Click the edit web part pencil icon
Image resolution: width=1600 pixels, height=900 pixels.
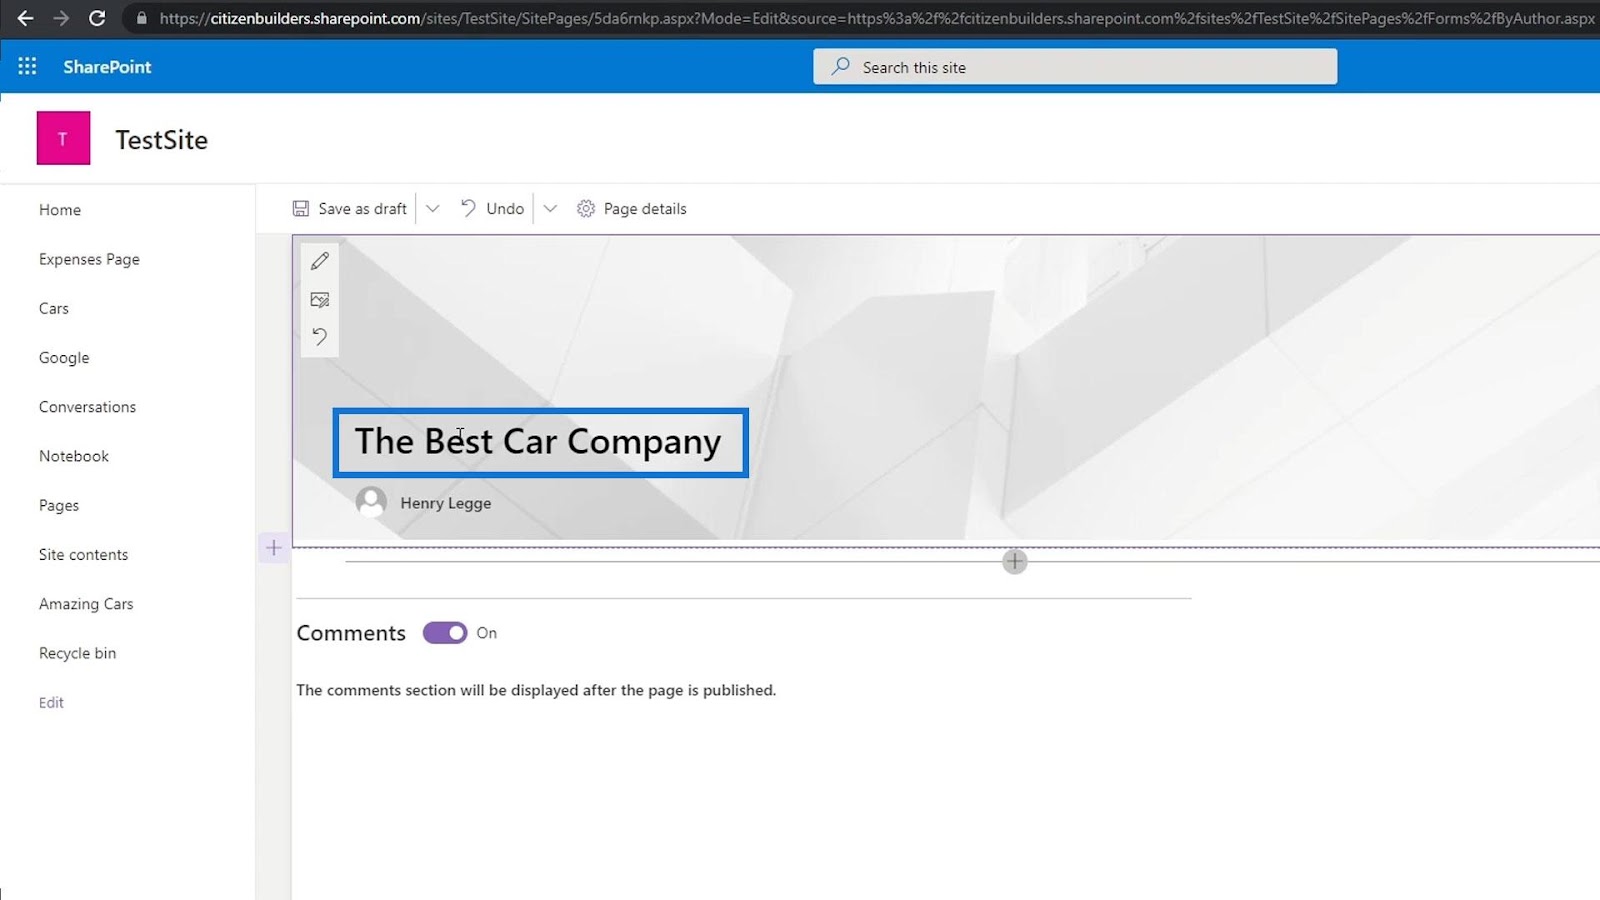click(320, 261)
